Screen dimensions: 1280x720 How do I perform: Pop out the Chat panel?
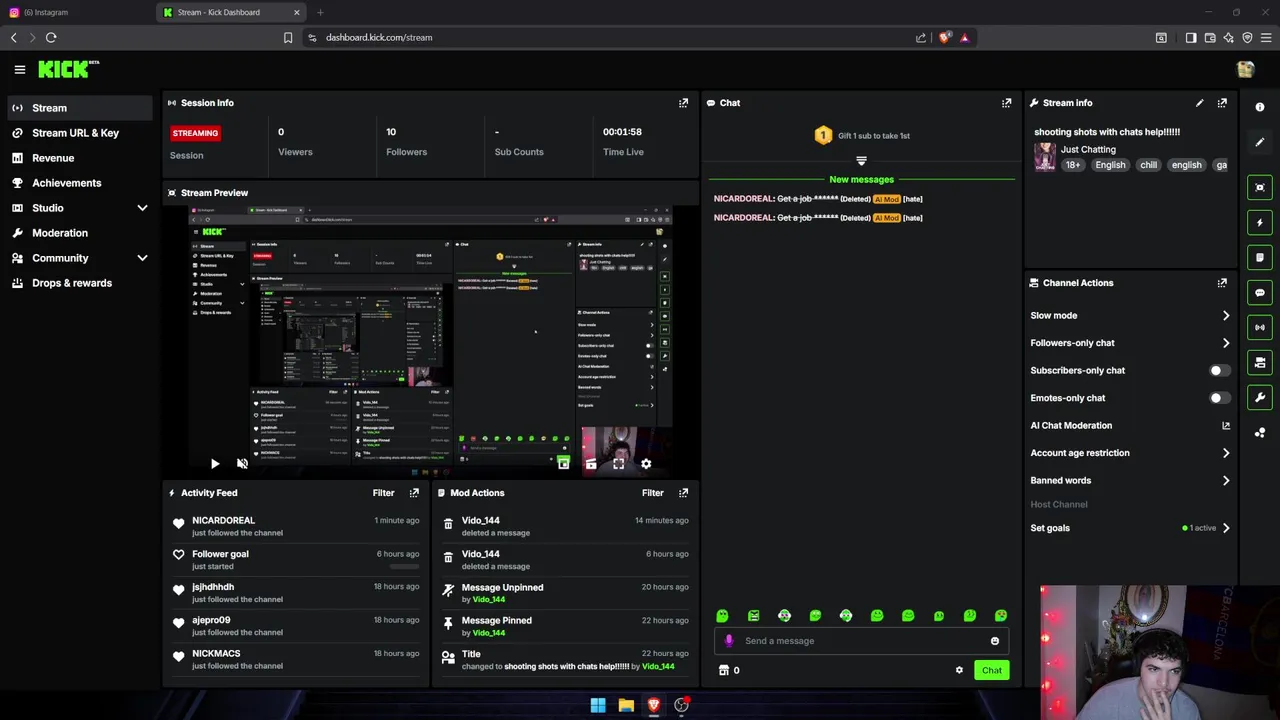coord(1006,103)
